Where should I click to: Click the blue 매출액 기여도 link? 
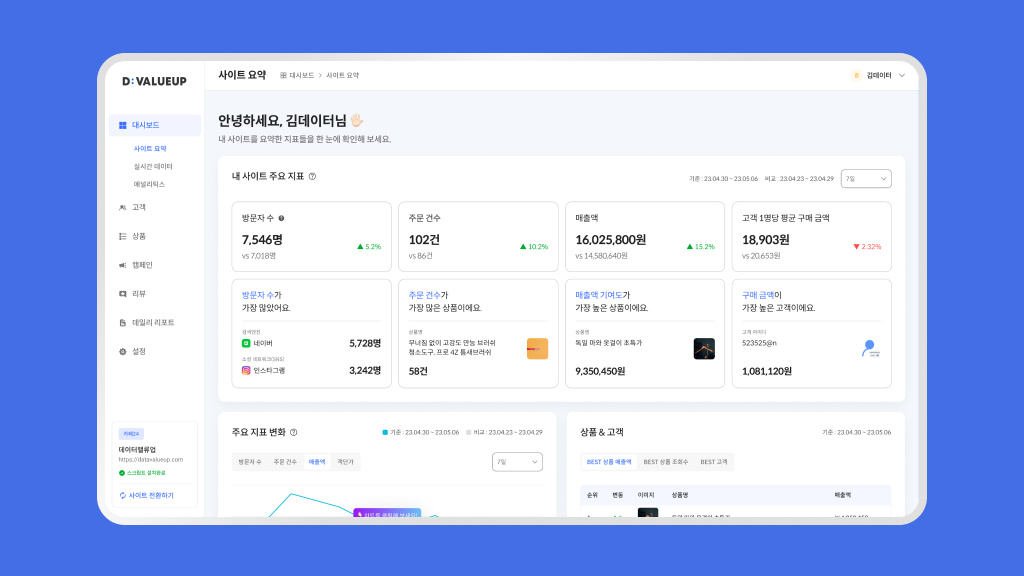click(x=599, y=295)
